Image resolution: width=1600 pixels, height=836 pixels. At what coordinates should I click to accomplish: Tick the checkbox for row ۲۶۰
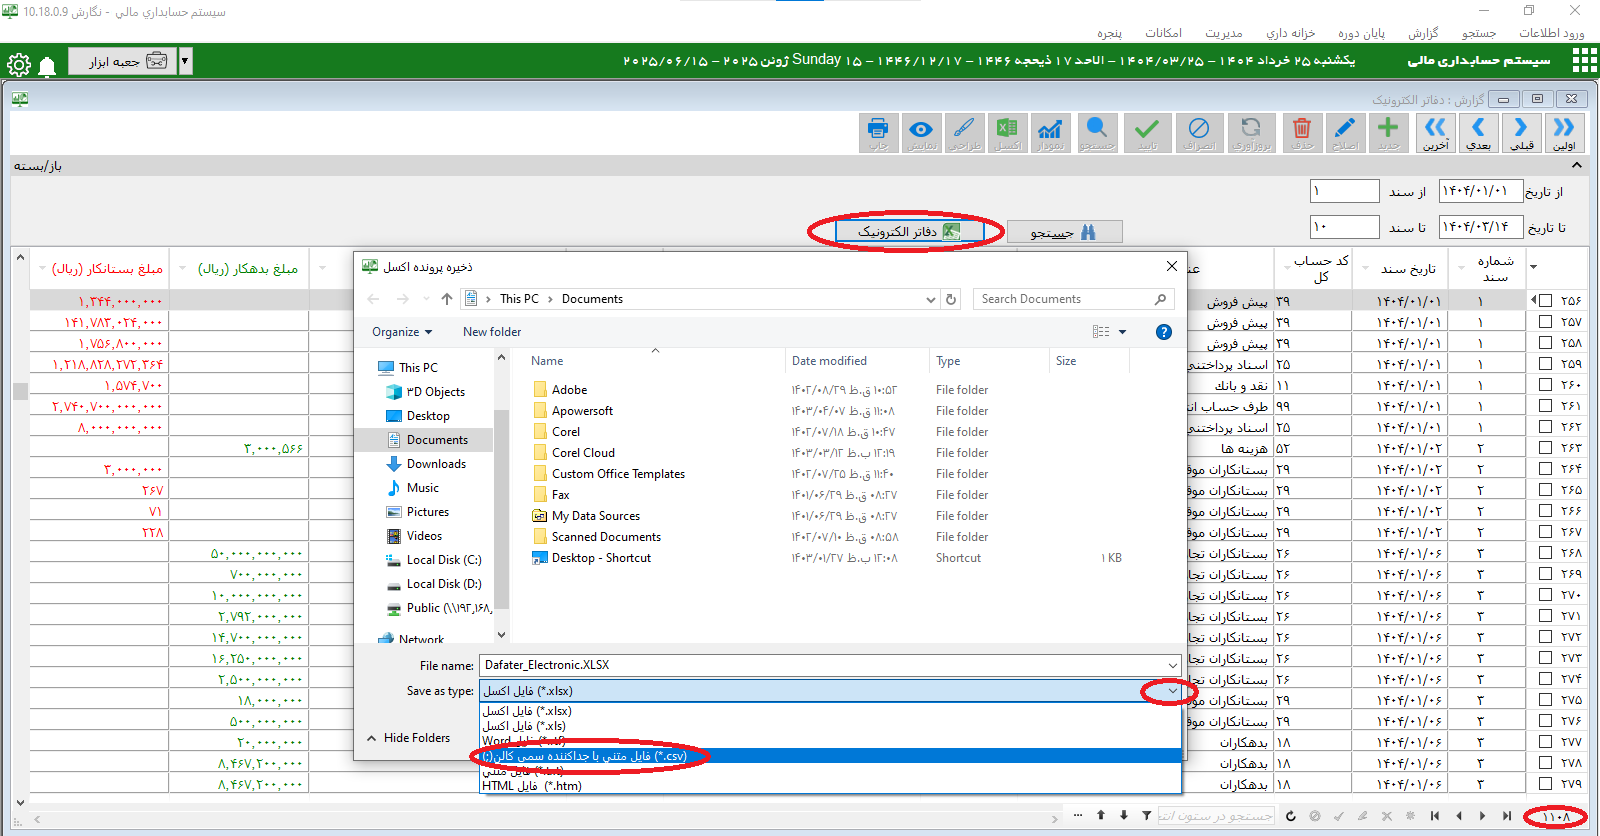[1546, 385]
